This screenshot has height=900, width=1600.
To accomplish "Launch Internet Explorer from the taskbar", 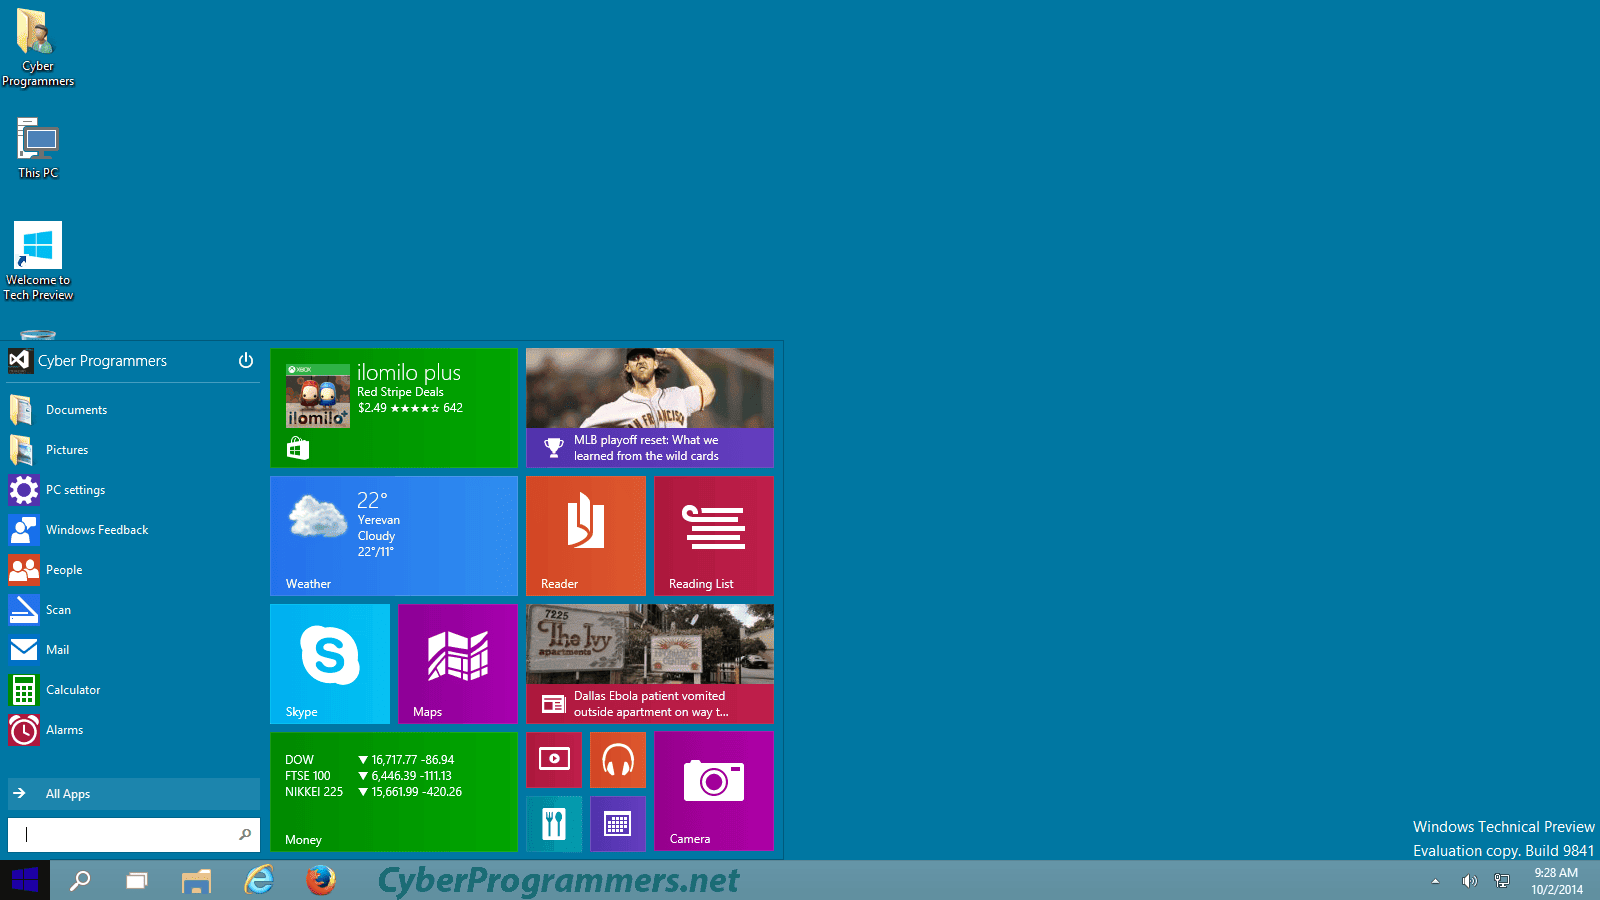I will (259, 880).
